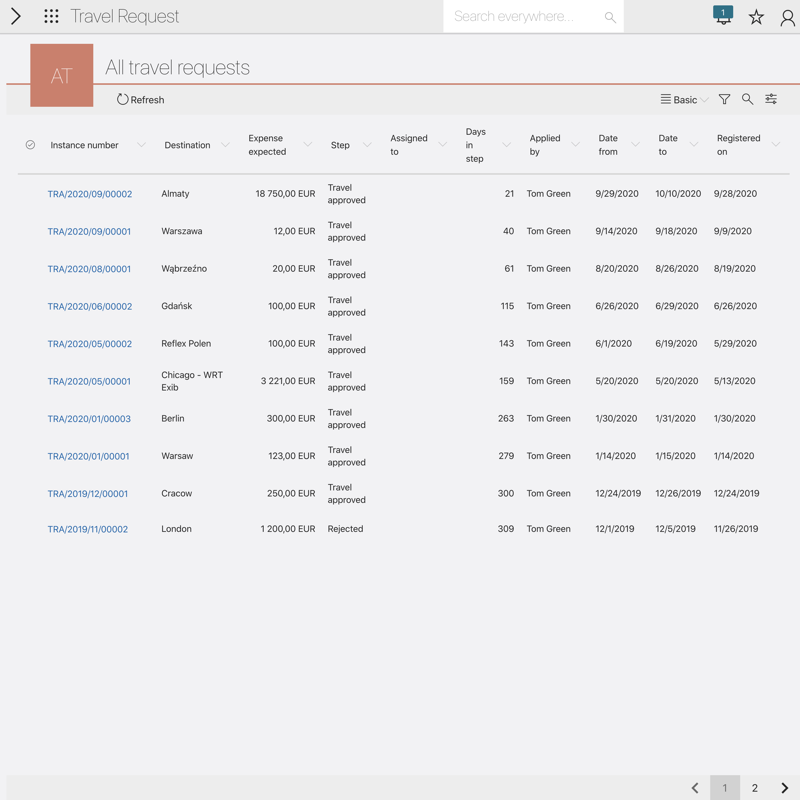The height and width of the screenshot is (800, 800).
Task: Click the report search magnifier icon
Action: [x=747, y=99]
